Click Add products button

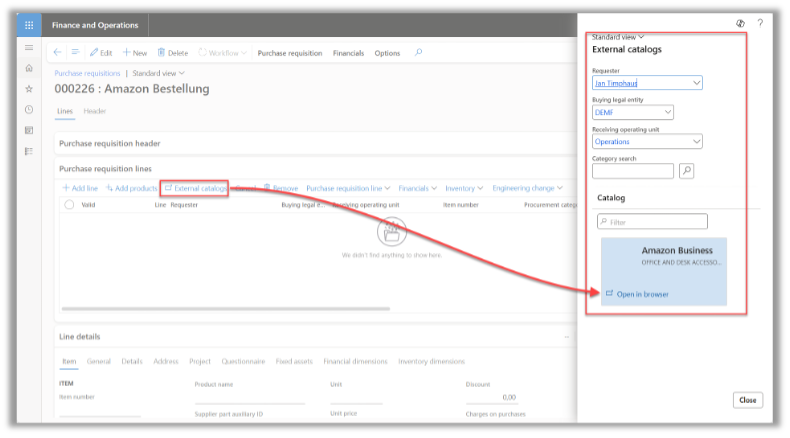coord(131,188)
